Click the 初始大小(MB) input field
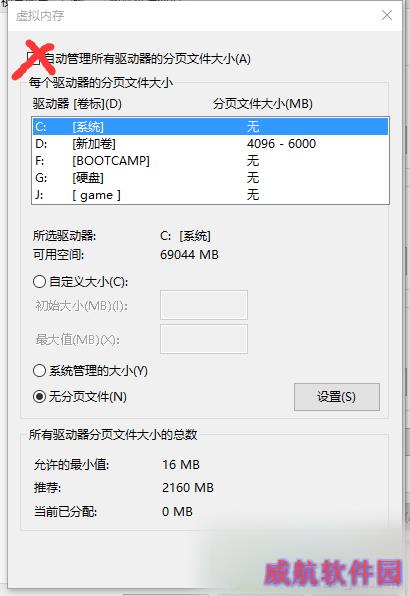410x596 pixels. click(x=204, y=305)
